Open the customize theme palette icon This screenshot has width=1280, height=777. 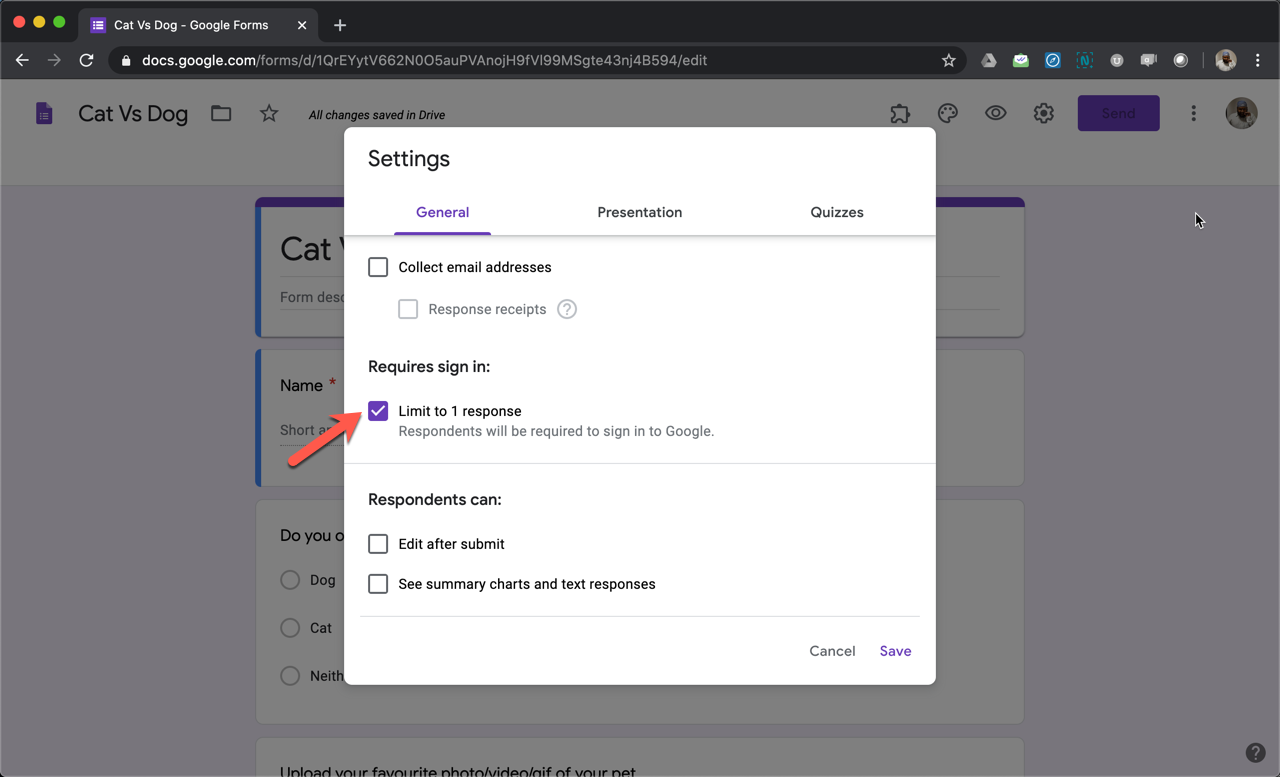point(947,114)
